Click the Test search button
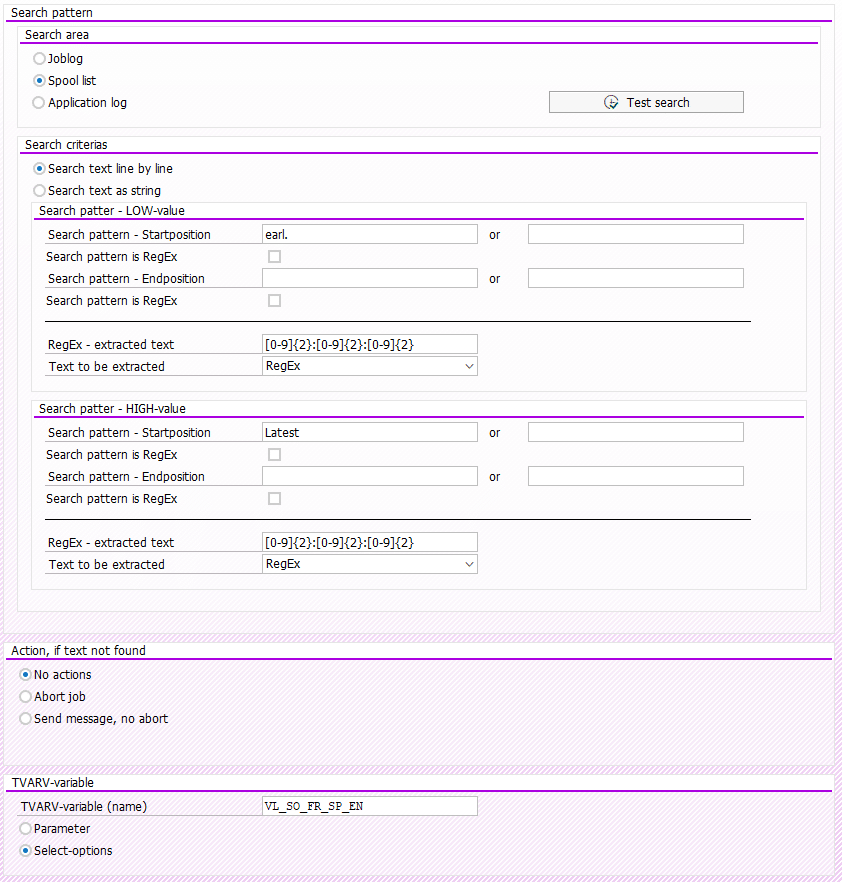Screen dimensions: 842x882 646,102
